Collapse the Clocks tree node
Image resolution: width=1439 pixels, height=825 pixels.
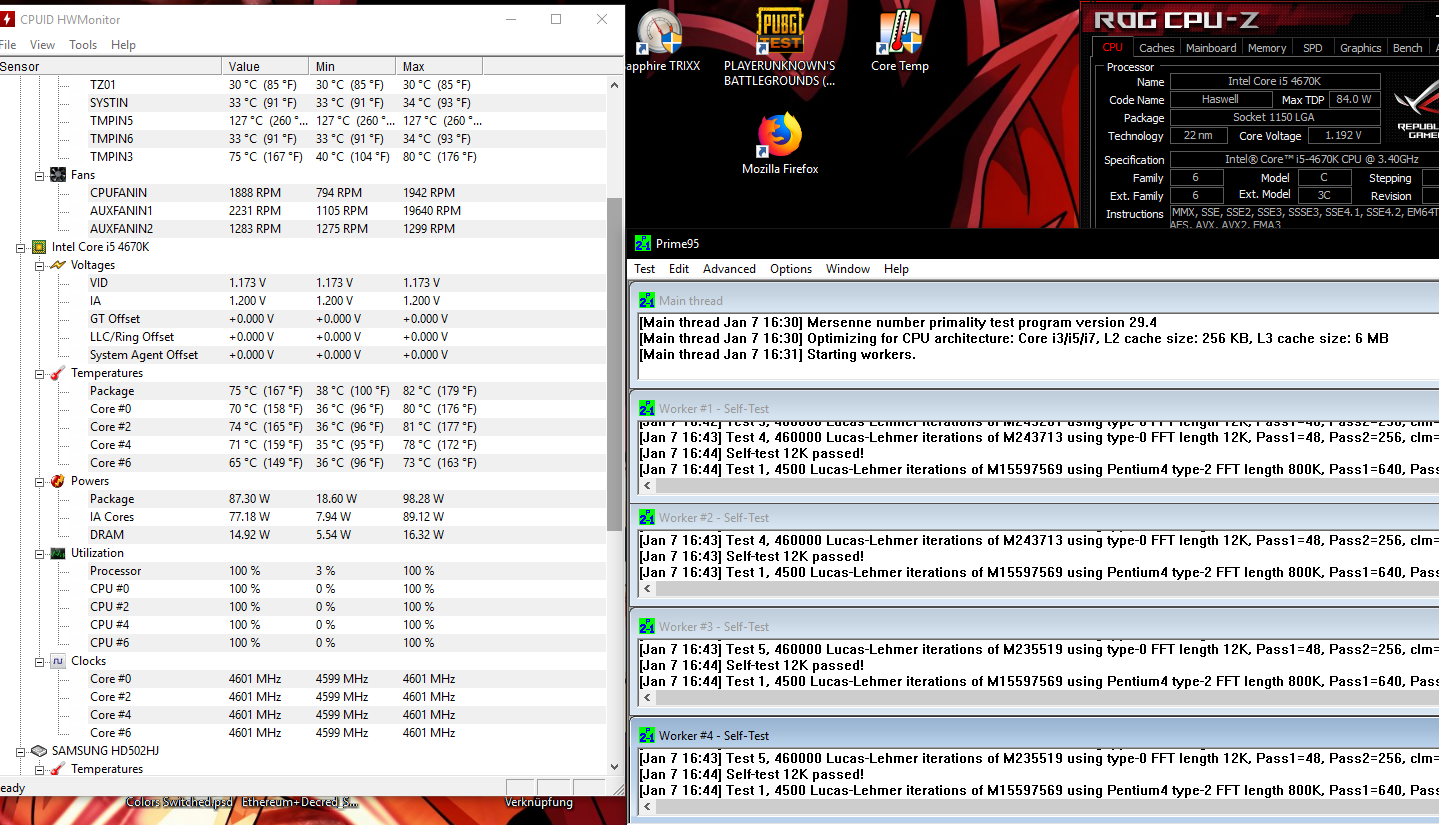(x=40, y=661)
